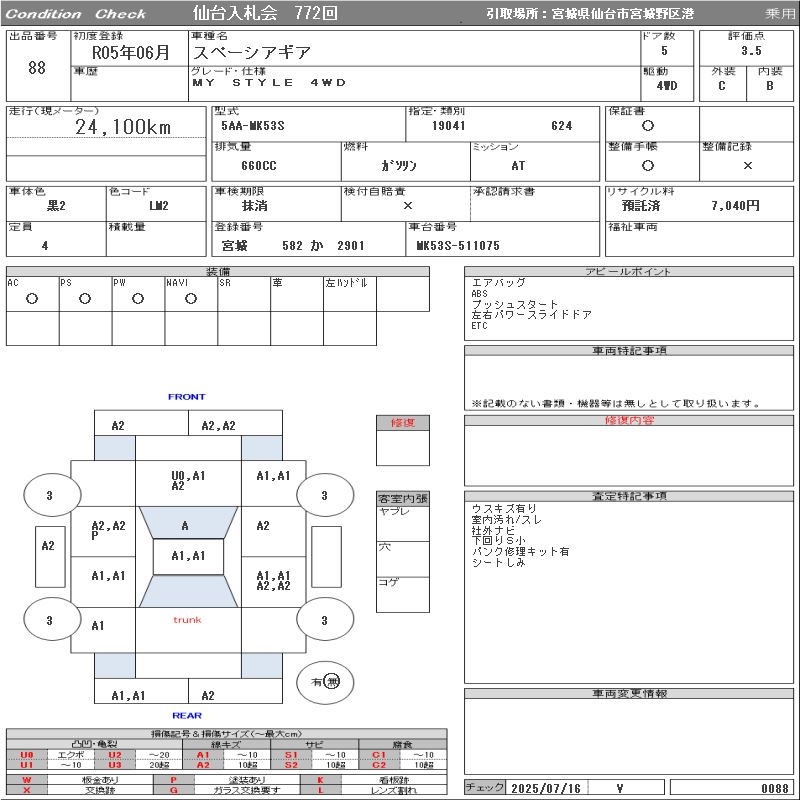Click the door panel marked A2,A2 P
800x800 pixels.
point(107,529)
